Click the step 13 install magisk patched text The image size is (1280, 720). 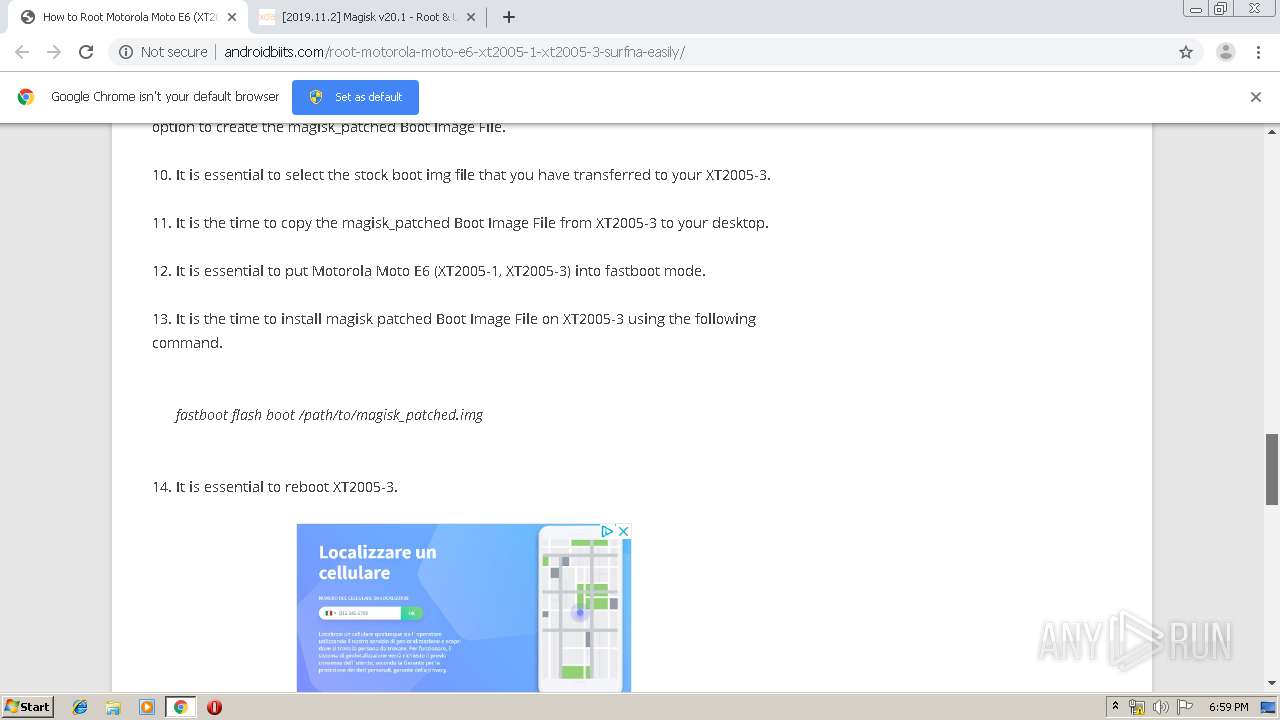pyautogui.click(x=454, y=331)
